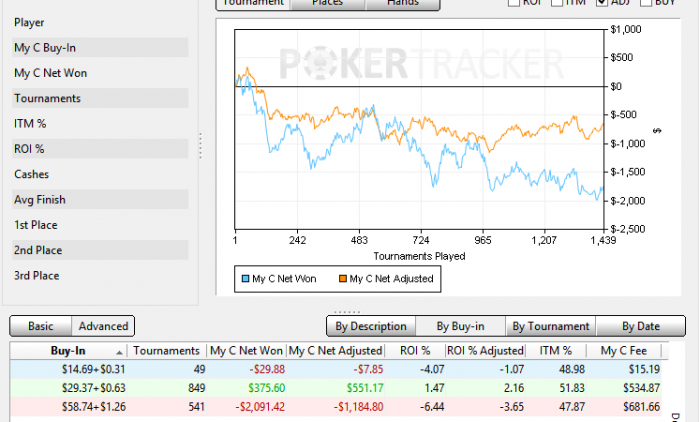Select the $58.74+$1.26 buy-in row

336,407
